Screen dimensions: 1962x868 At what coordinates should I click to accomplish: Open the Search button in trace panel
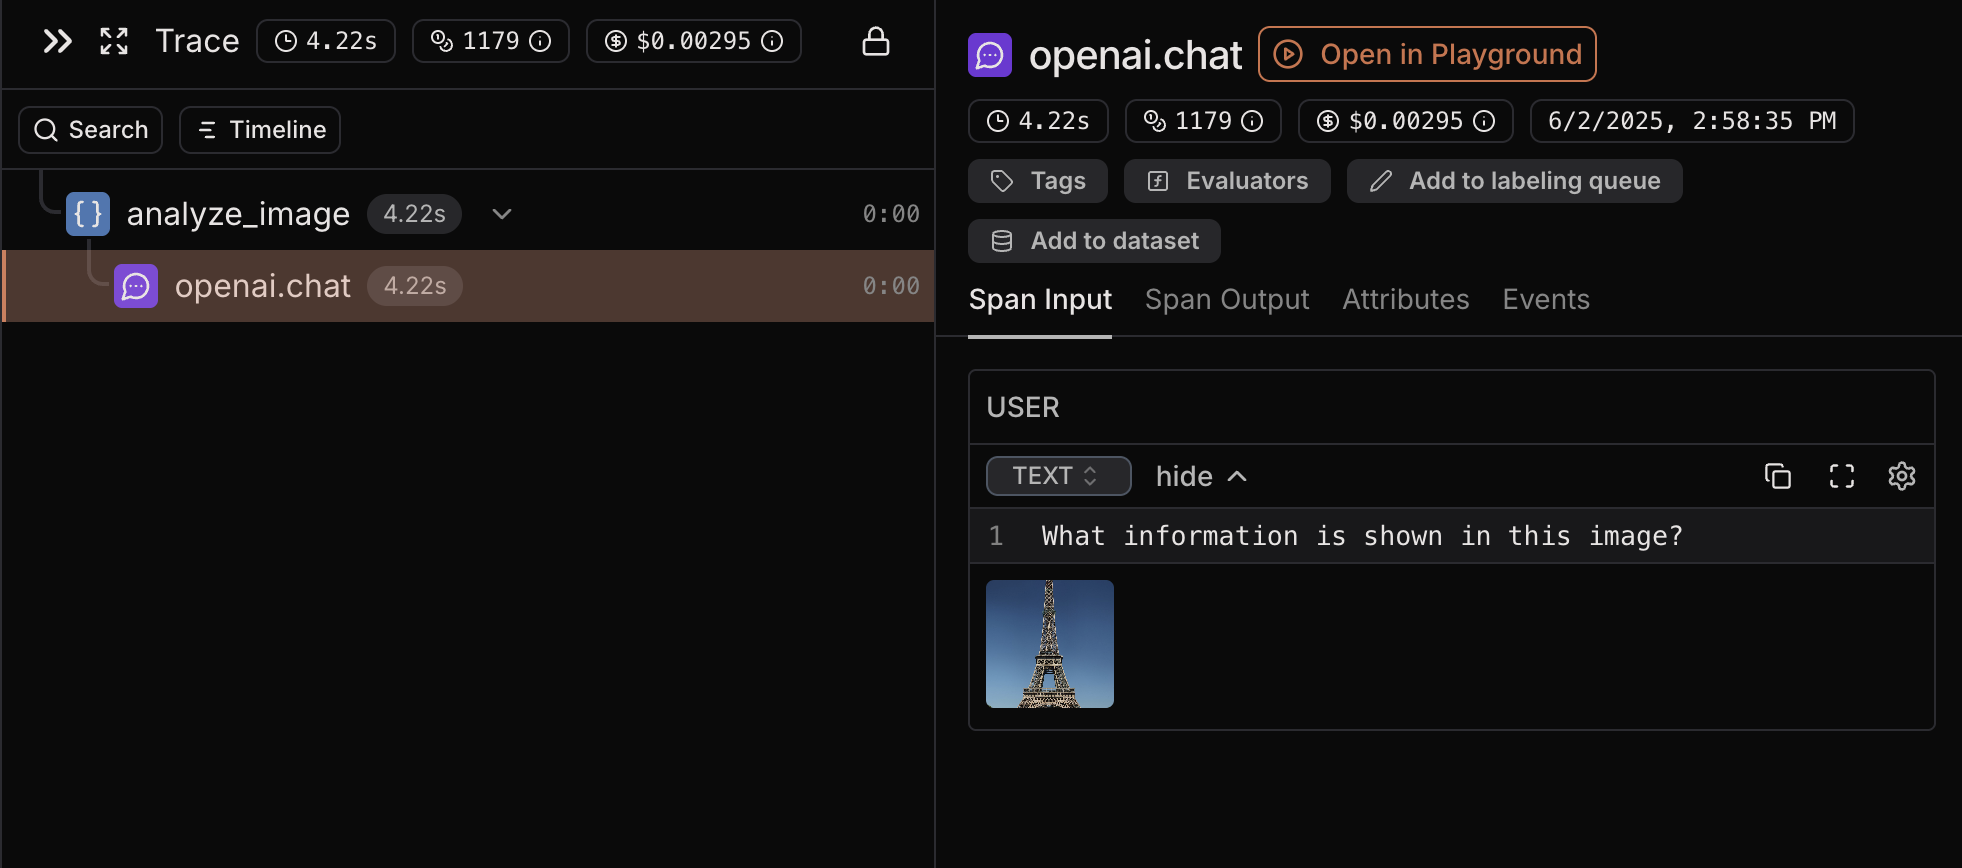click(x=91, y=130)
